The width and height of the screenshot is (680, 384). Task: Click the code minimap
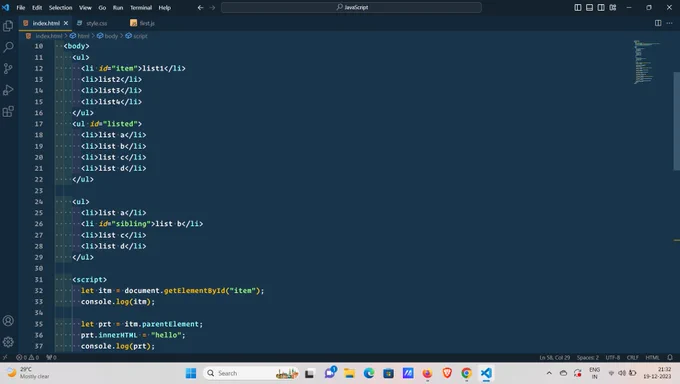point(647,62)
